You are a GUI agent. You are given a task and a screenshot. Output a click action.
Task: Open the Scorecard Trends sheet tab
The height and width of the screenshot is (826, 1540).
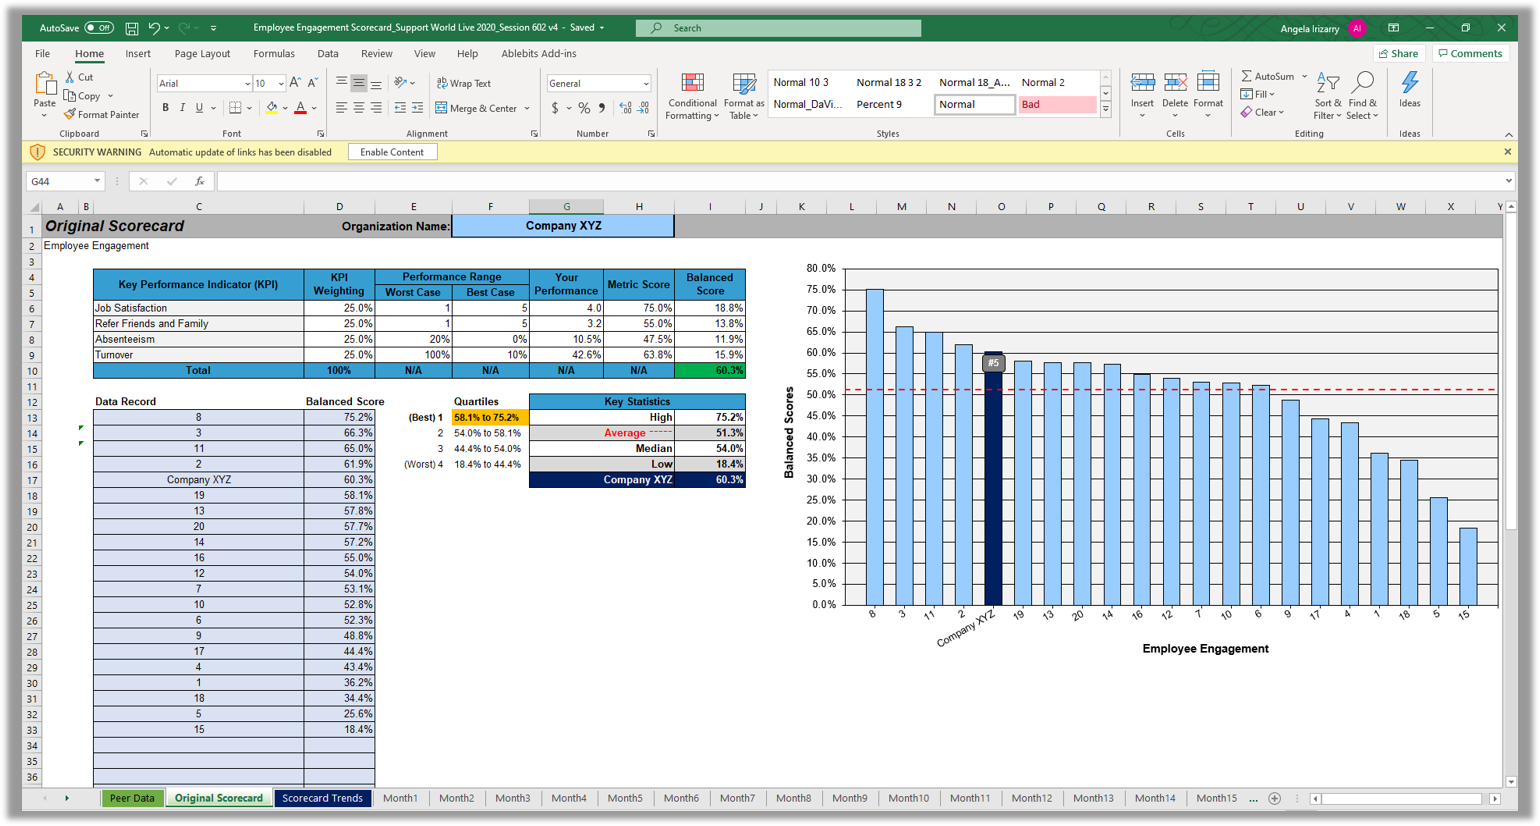point(322,798)
